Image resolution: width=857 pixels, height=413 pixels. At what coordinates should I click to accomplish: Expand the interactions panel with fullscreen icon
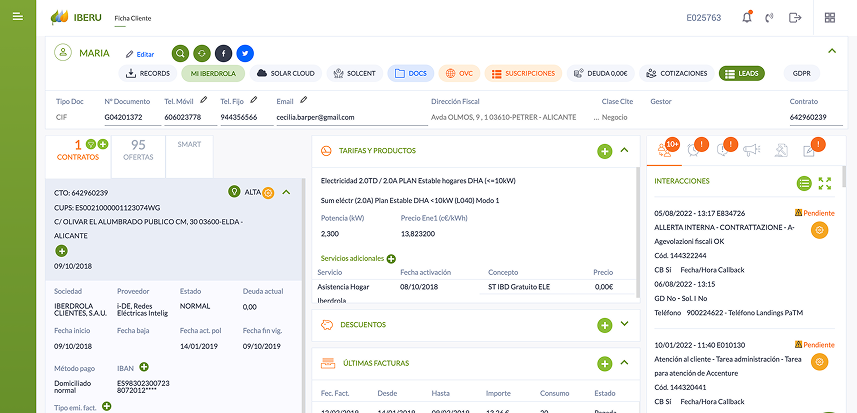coord(825,184)
